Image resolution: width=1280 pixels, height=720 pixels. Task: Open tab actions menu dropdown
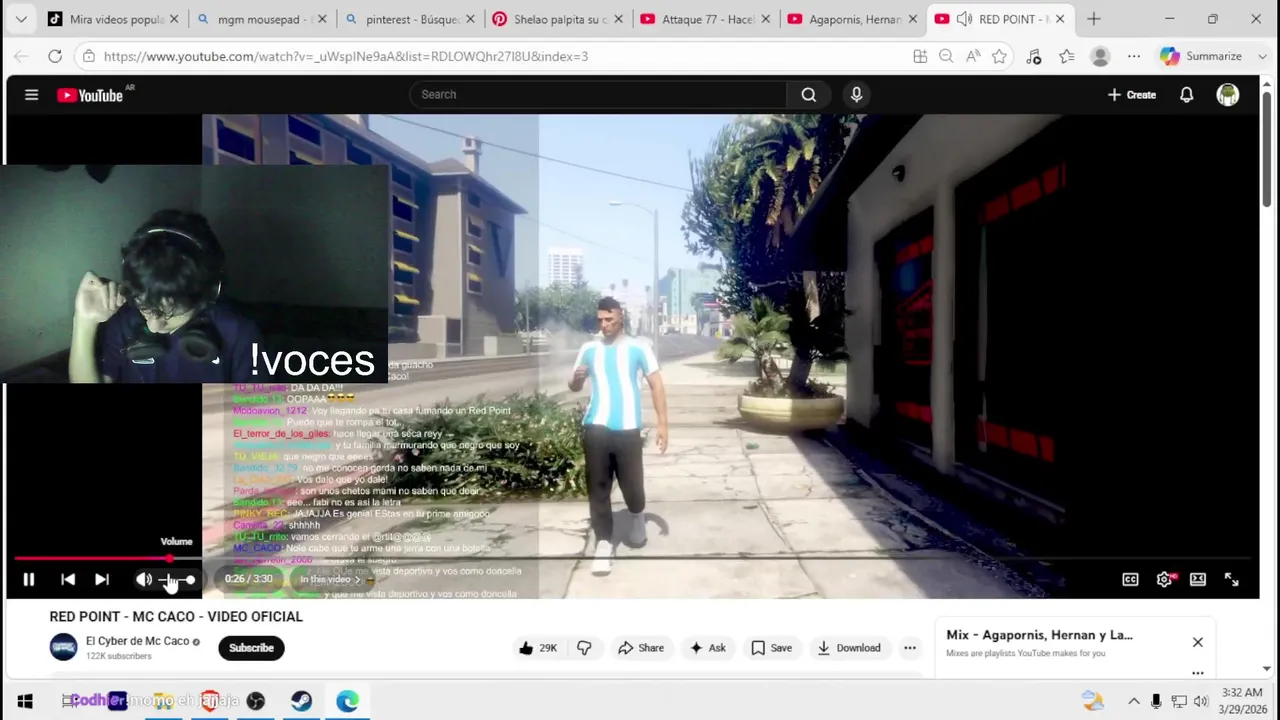(21, 19)
